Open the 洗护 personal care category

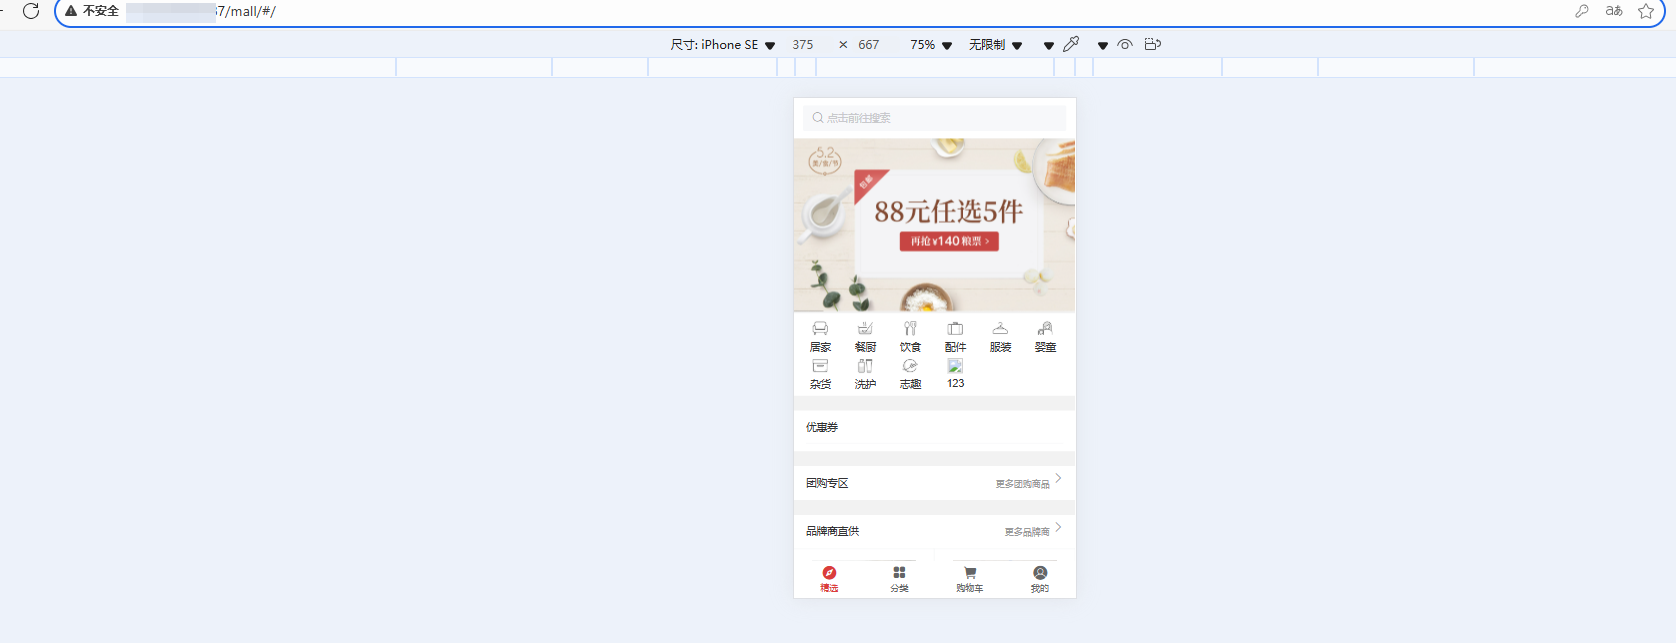click(x=865, y=373)
